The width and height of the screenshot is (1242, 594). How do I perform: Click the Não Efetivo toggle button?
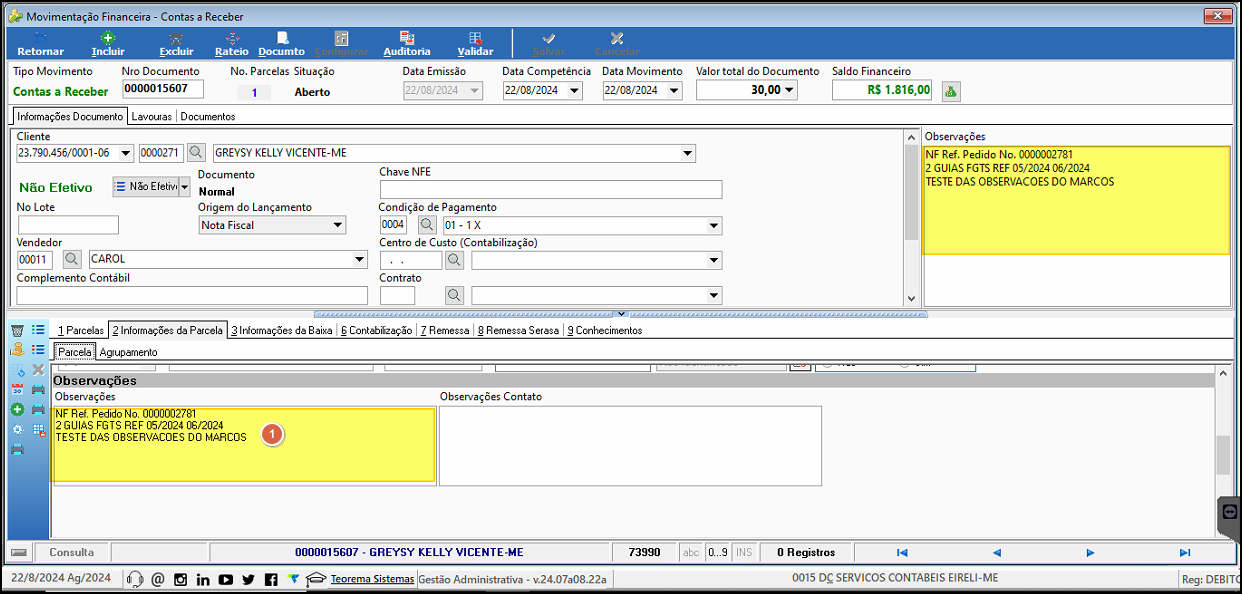coord(146,186)
